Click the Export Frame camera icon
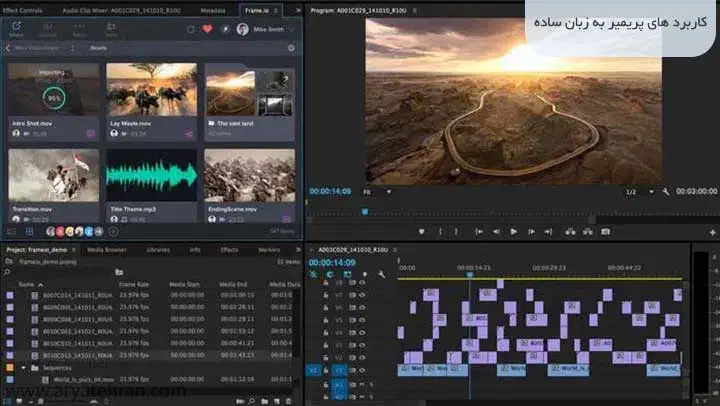 point(605,231)
